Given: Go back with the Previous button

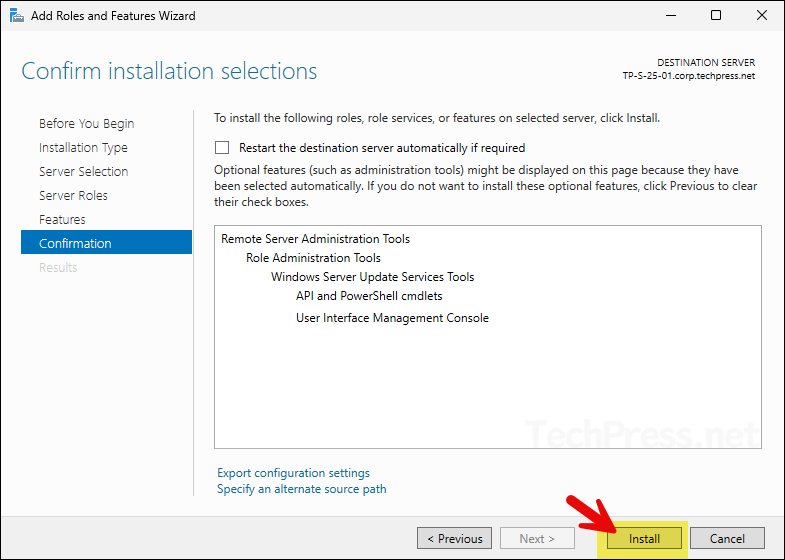Looking at the screenshot, I should pos(454,539).
